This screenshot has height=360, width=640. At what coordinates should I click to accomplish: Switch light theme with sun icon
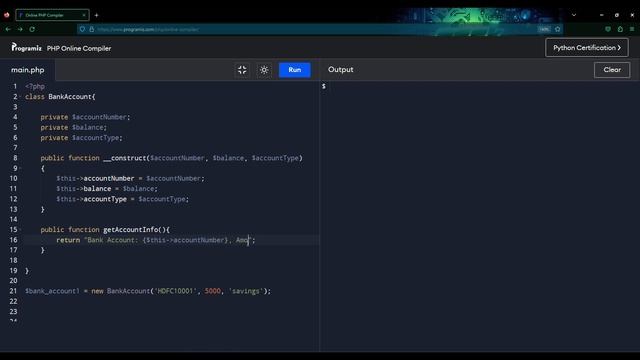point(264,70)
